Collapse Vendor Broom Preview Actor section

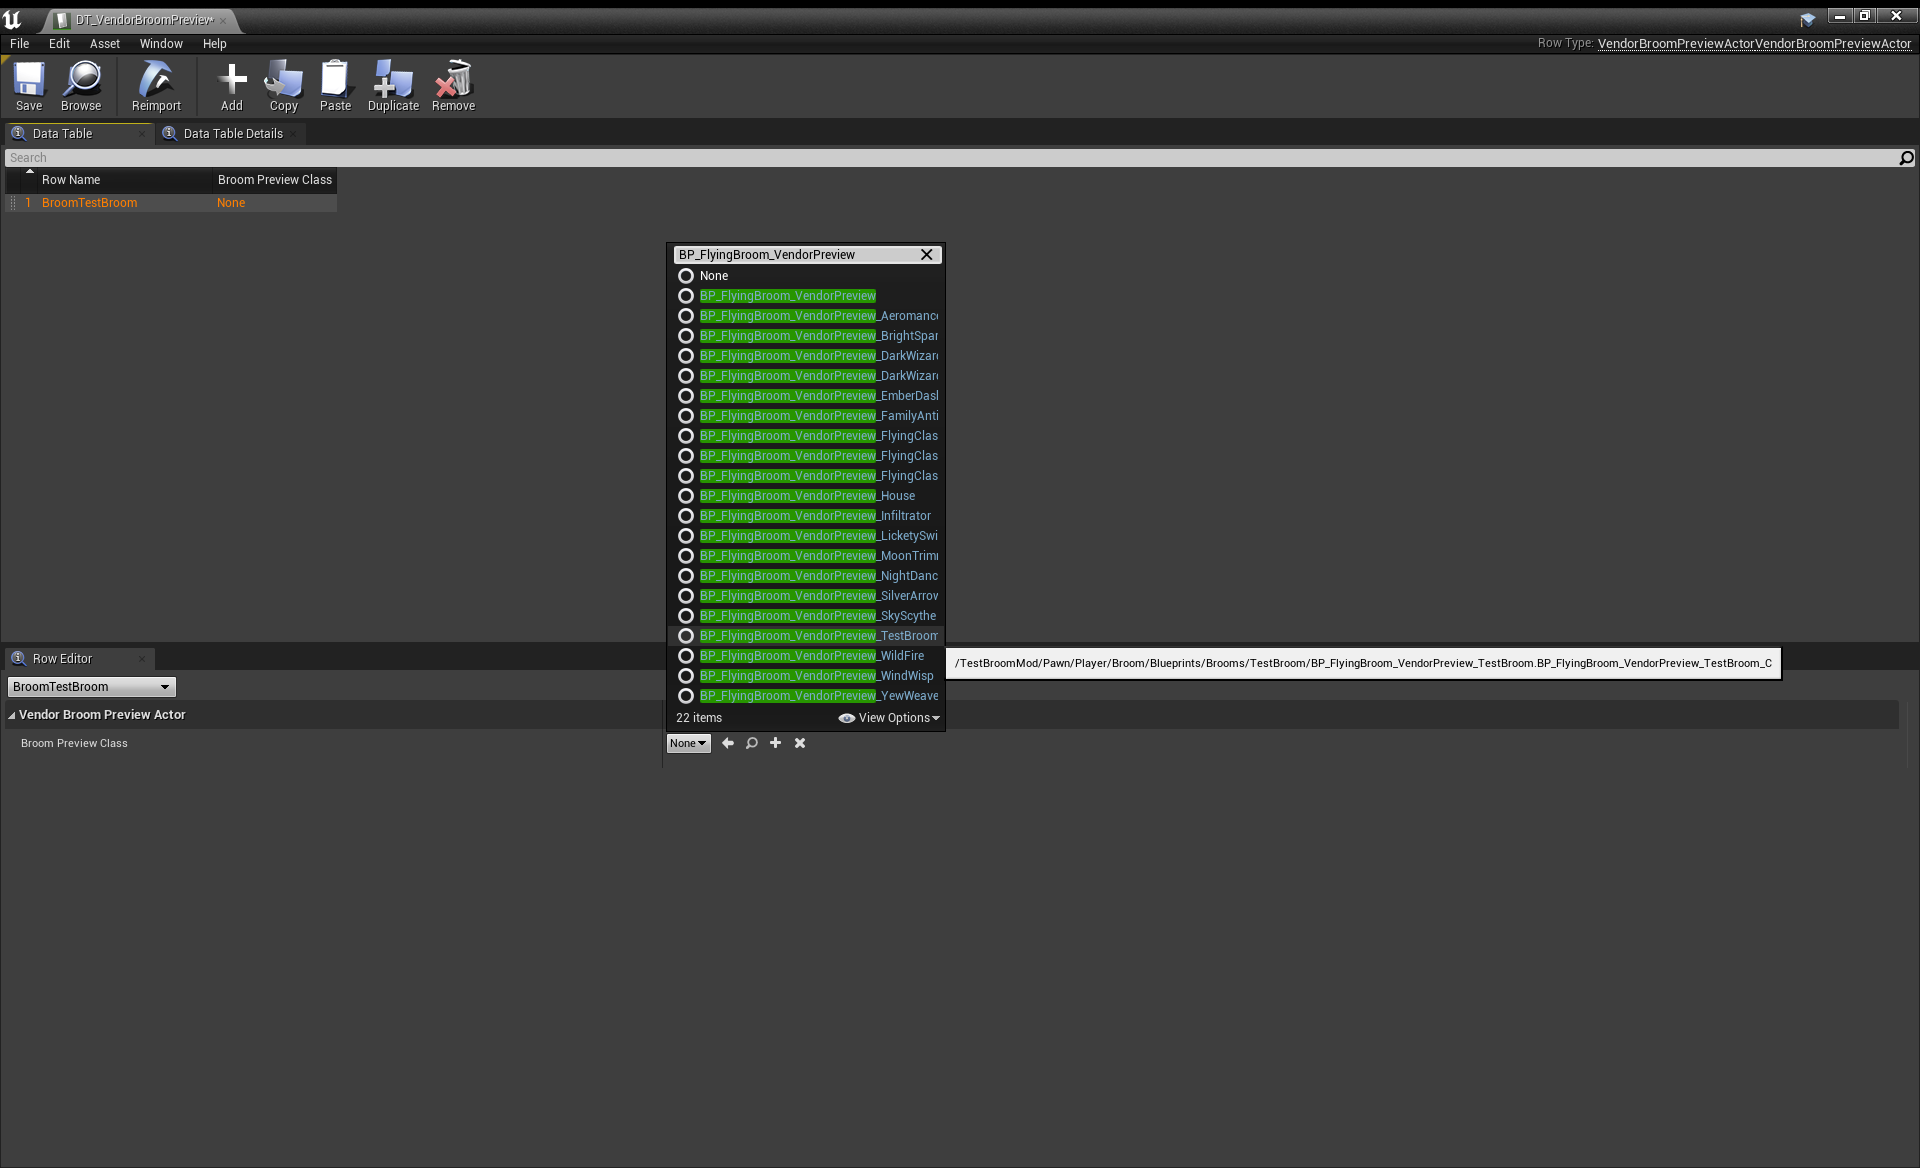click(12, 715)
